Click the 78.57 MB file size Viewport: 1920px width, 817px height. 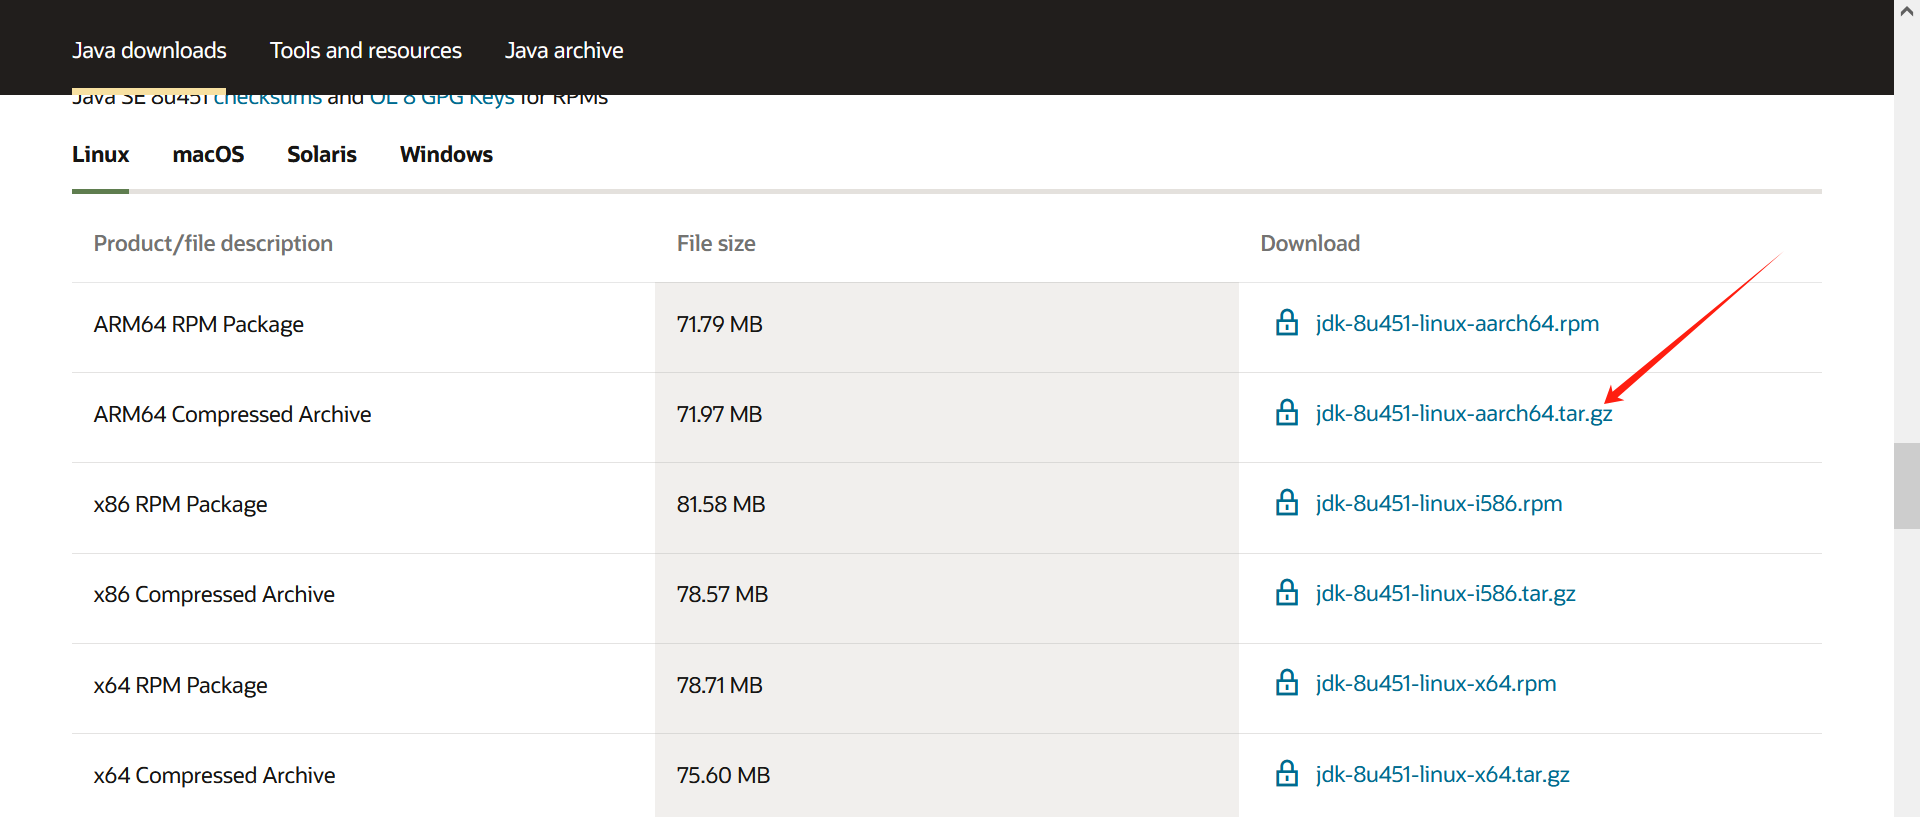point(722,594)
